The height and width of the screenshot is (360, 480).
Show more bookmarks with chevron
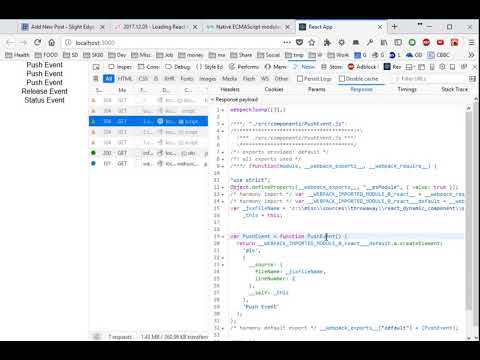coord(471,55)
